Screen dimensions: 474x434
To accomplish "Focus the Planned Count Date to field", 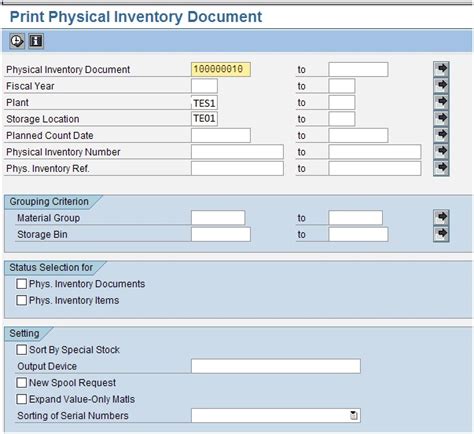I will click(x=358, y=135).
